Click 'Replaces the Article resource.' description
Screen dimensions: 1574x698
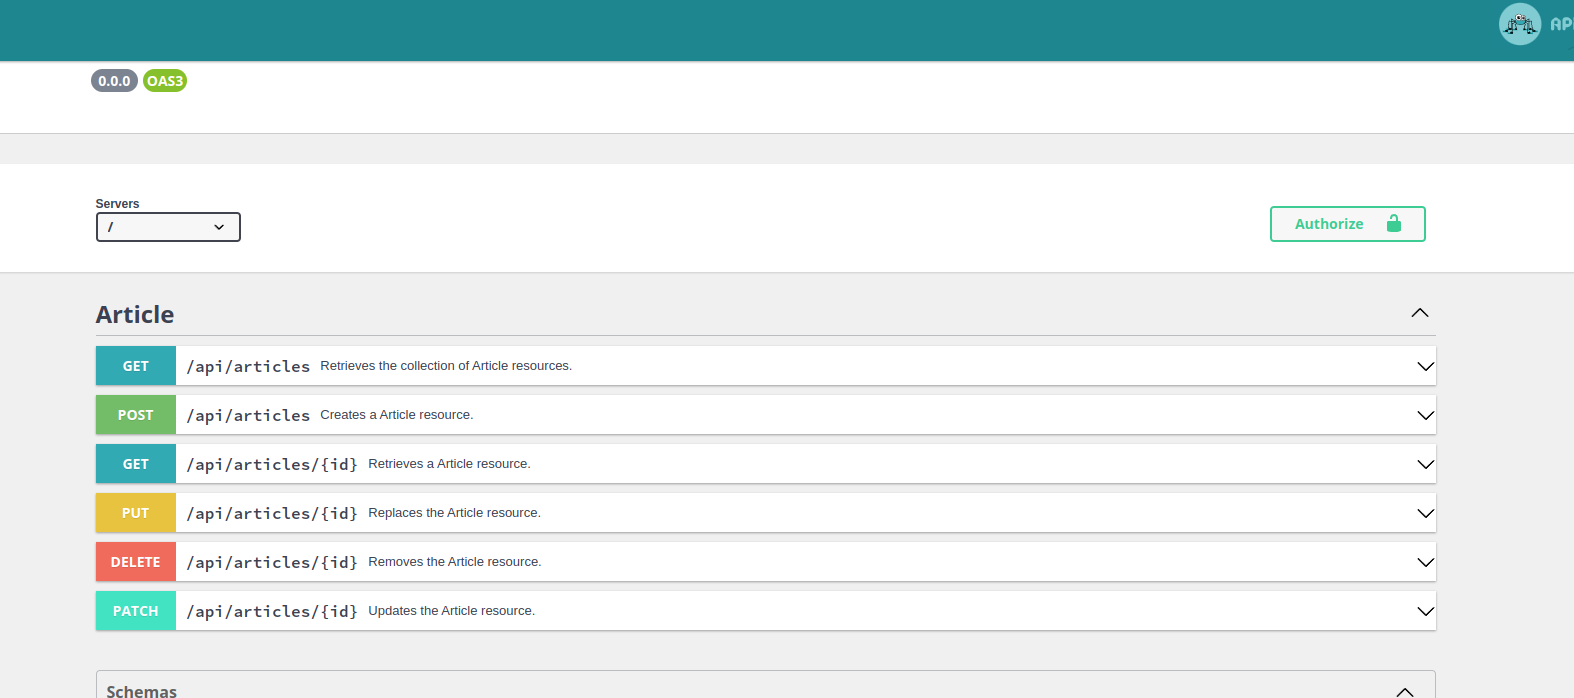pos(454,513)
